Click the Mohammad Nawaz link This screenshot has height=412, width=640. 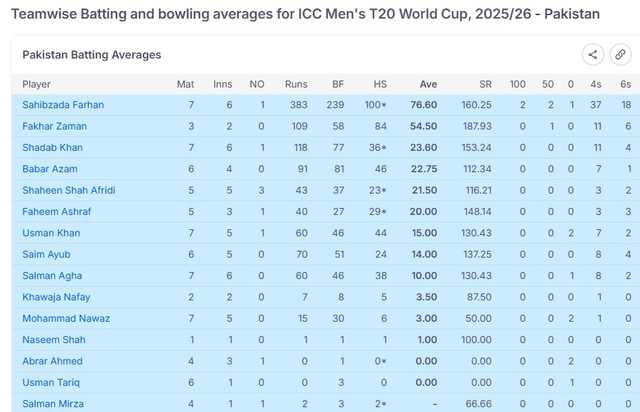[x=66, y=318]
